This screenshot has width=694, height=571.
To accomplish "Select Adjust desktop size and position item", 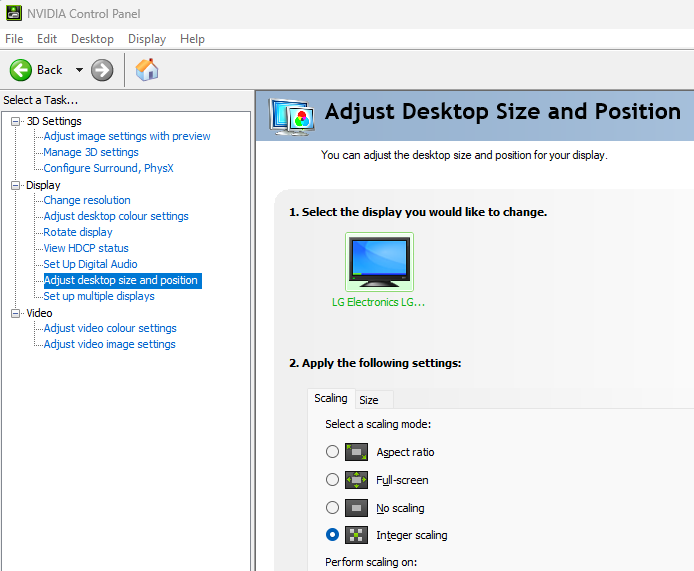I will 123,281.
